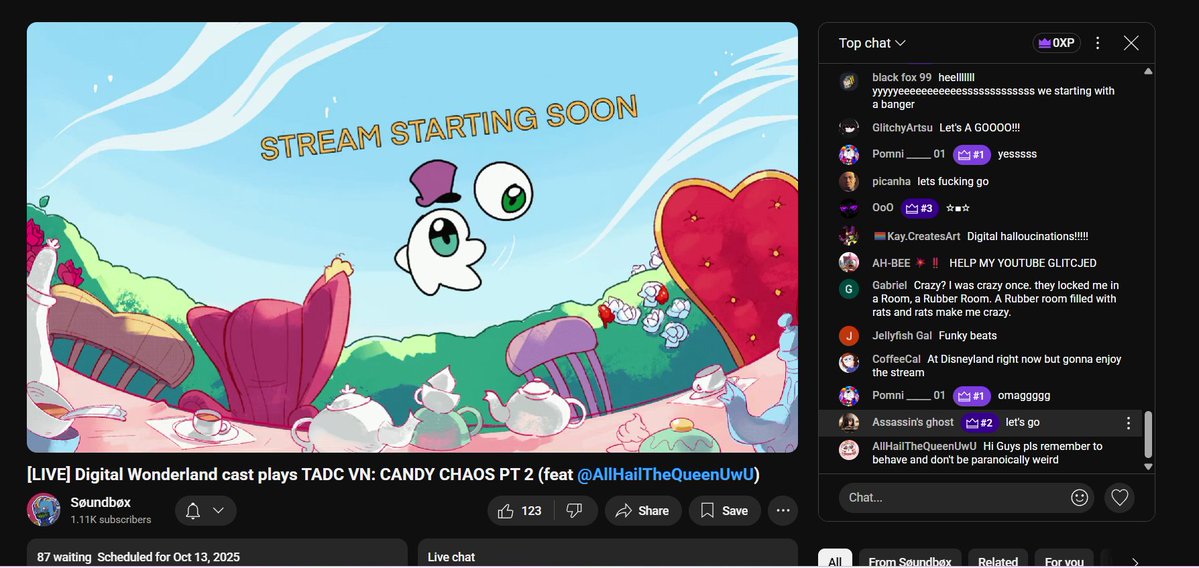Screen dimensions: 1199x568
Task: Click 'HELP MY YOUTUBE GLITCJED' message
Action: [1022, 263]
